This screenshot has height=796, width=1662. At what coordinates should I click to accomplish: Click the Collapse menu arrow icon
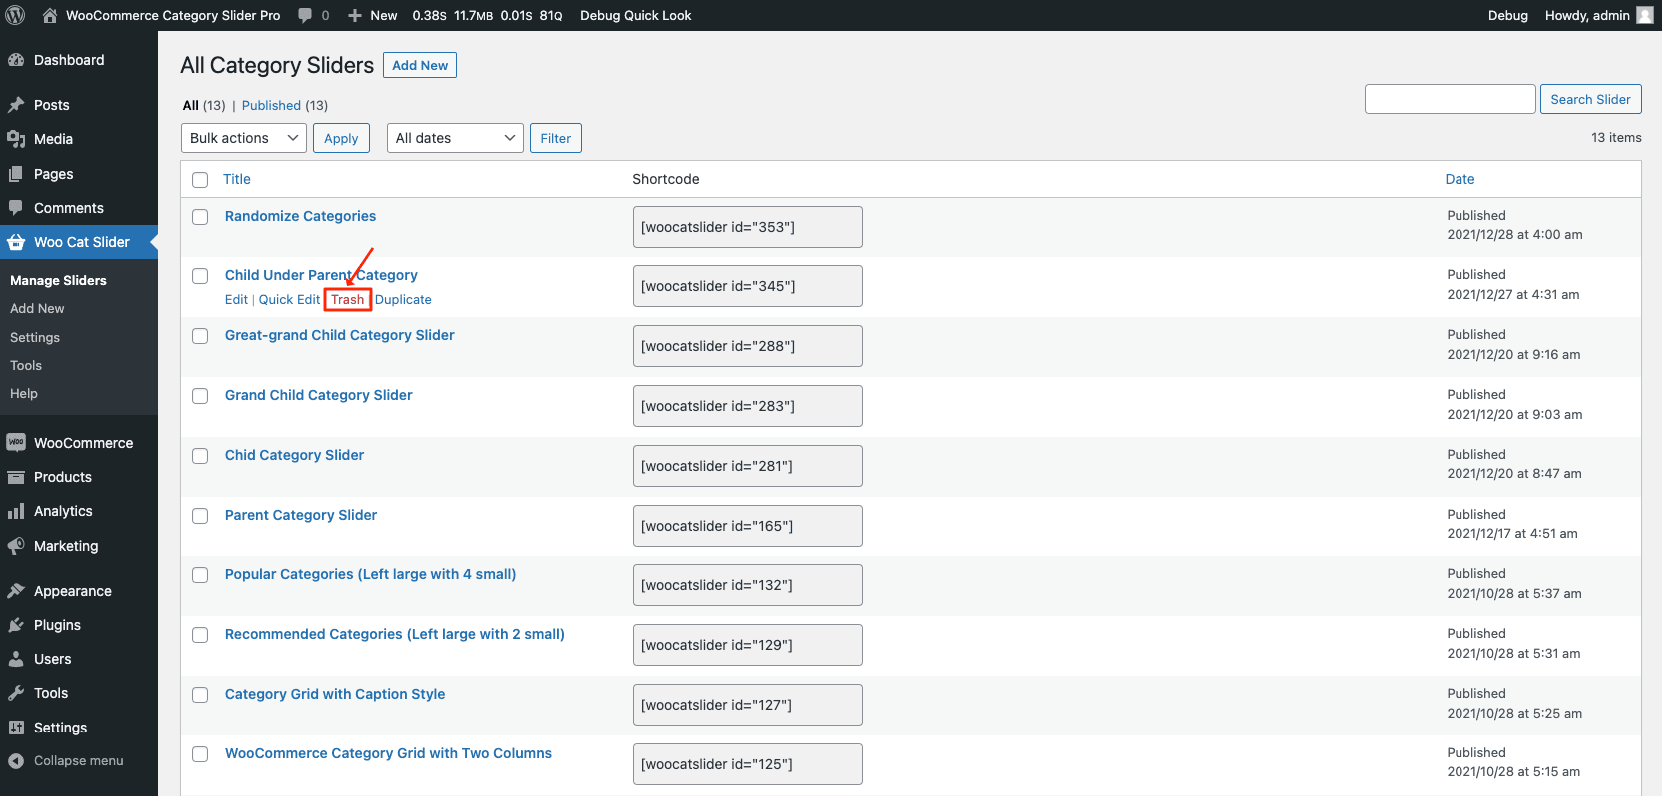16,761
